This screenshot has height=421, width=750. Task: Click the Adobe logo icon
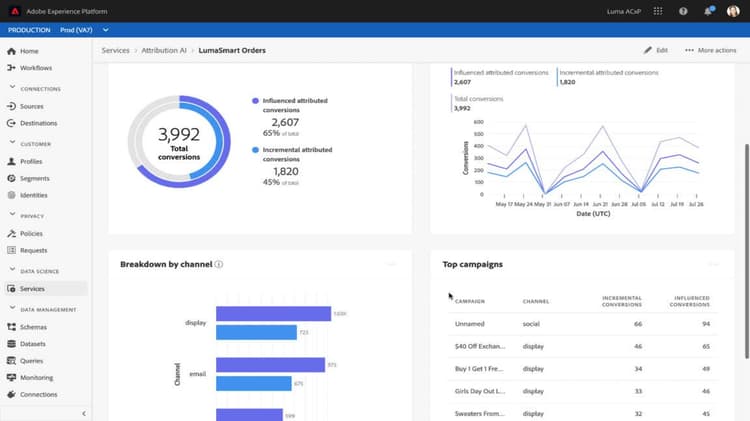pos(14,11)
